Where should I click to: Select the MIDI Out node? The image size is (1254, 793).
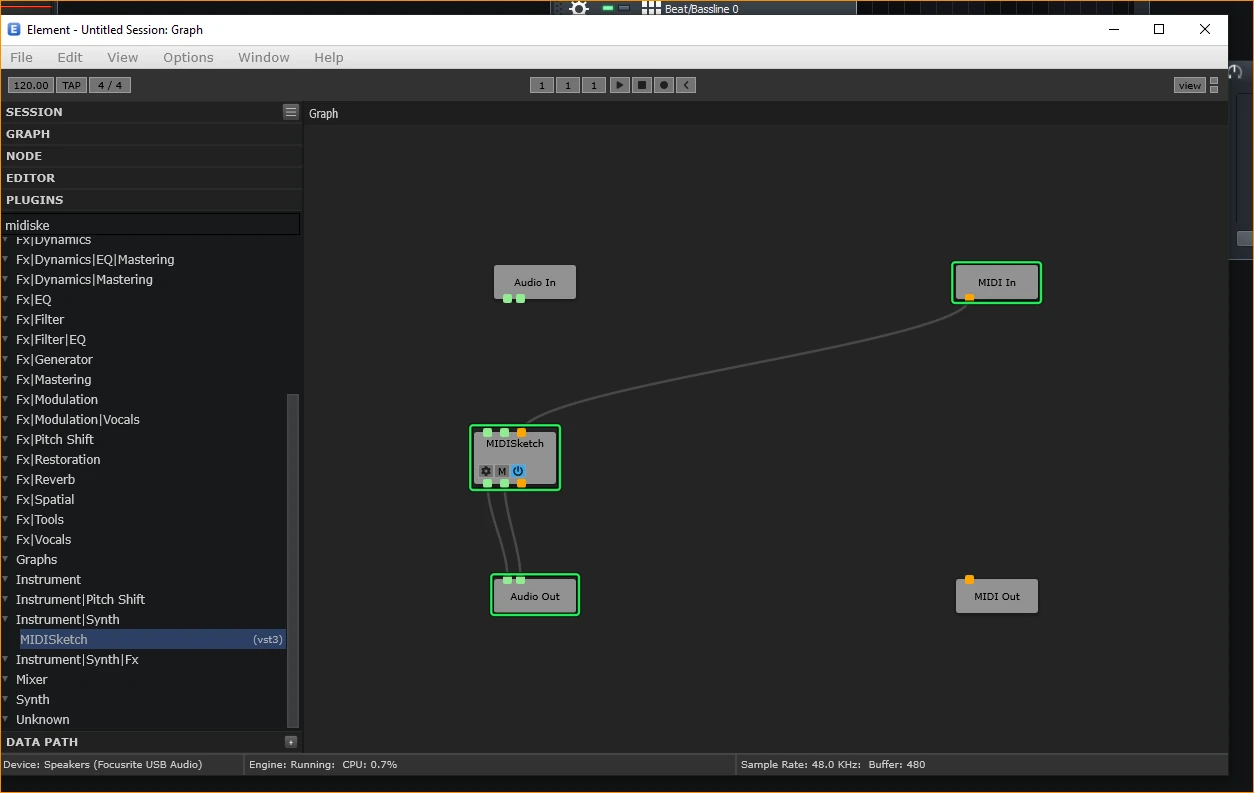[x=997, y=596]
